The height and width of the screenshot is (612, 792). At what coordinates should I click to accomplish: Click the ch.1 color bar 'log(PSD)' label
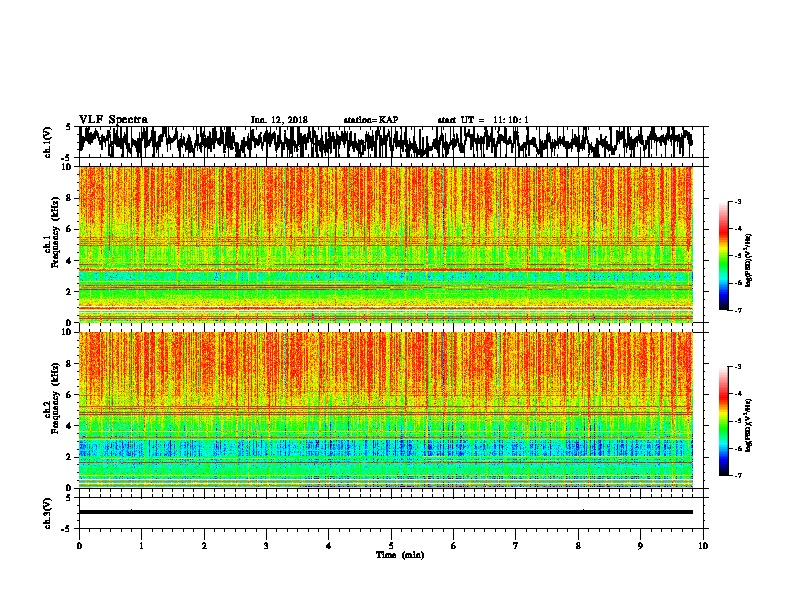(x=748, y=260)
